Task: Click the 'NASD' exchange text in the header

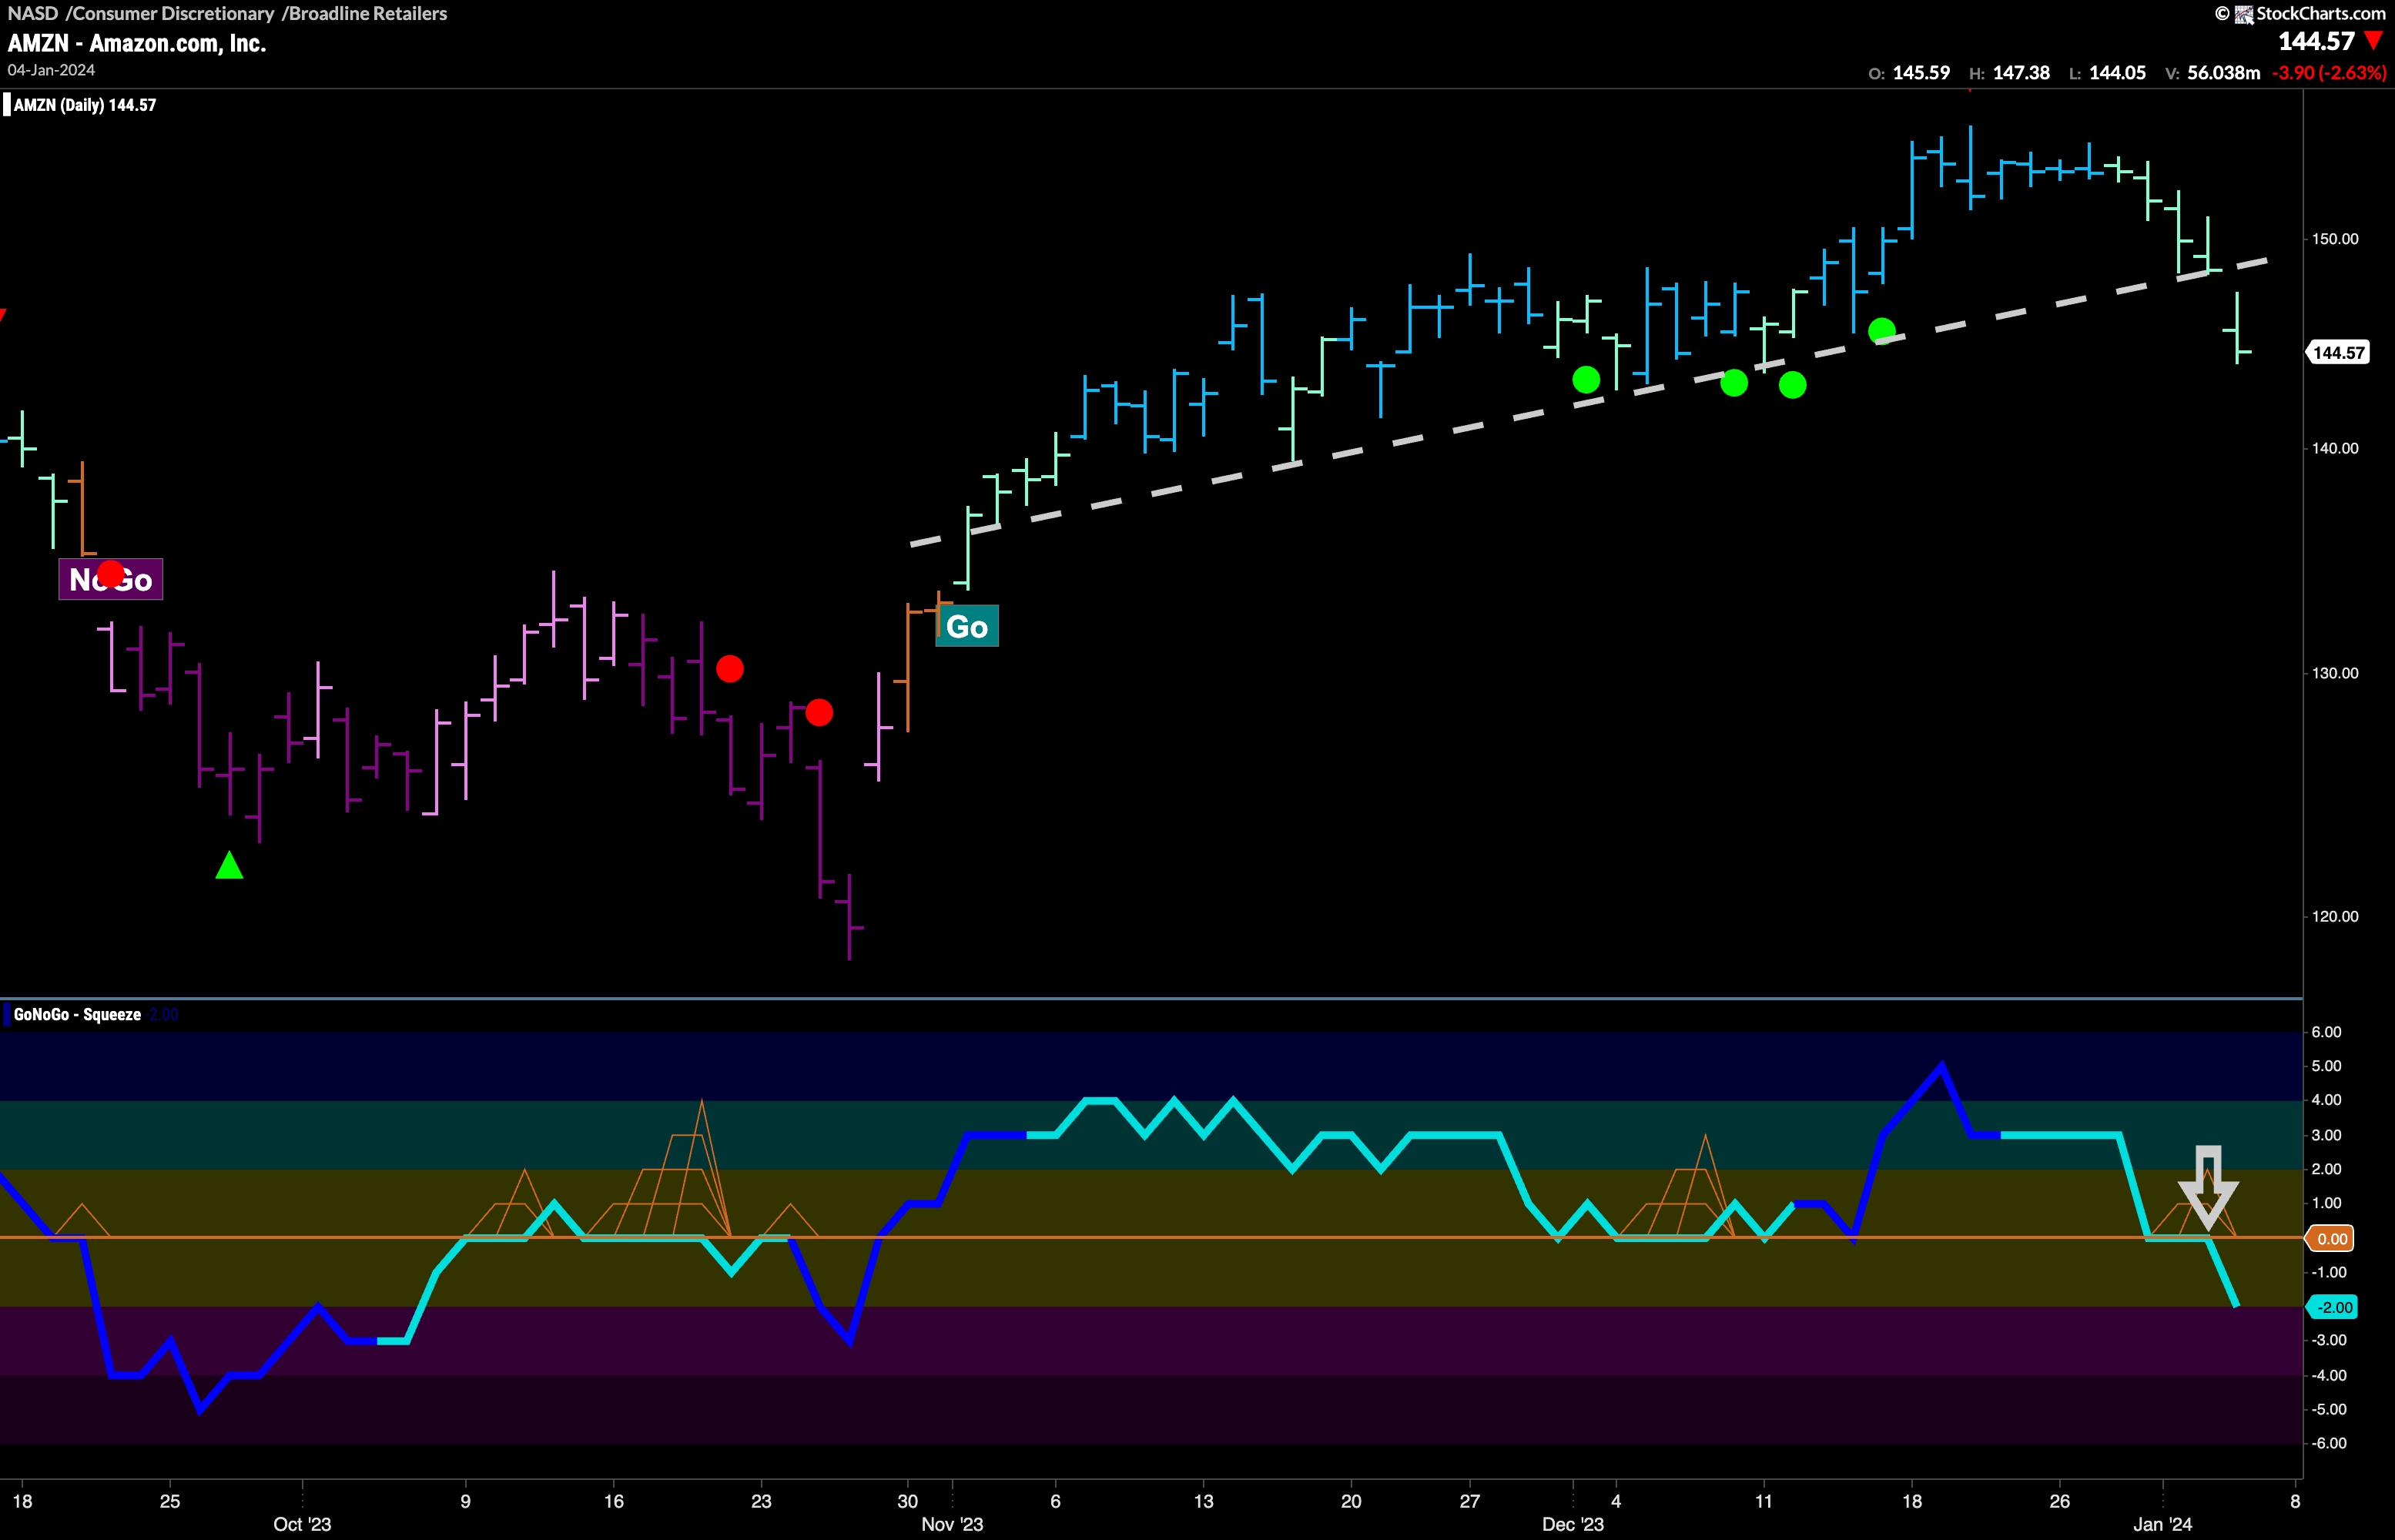Action: (32, 13)
